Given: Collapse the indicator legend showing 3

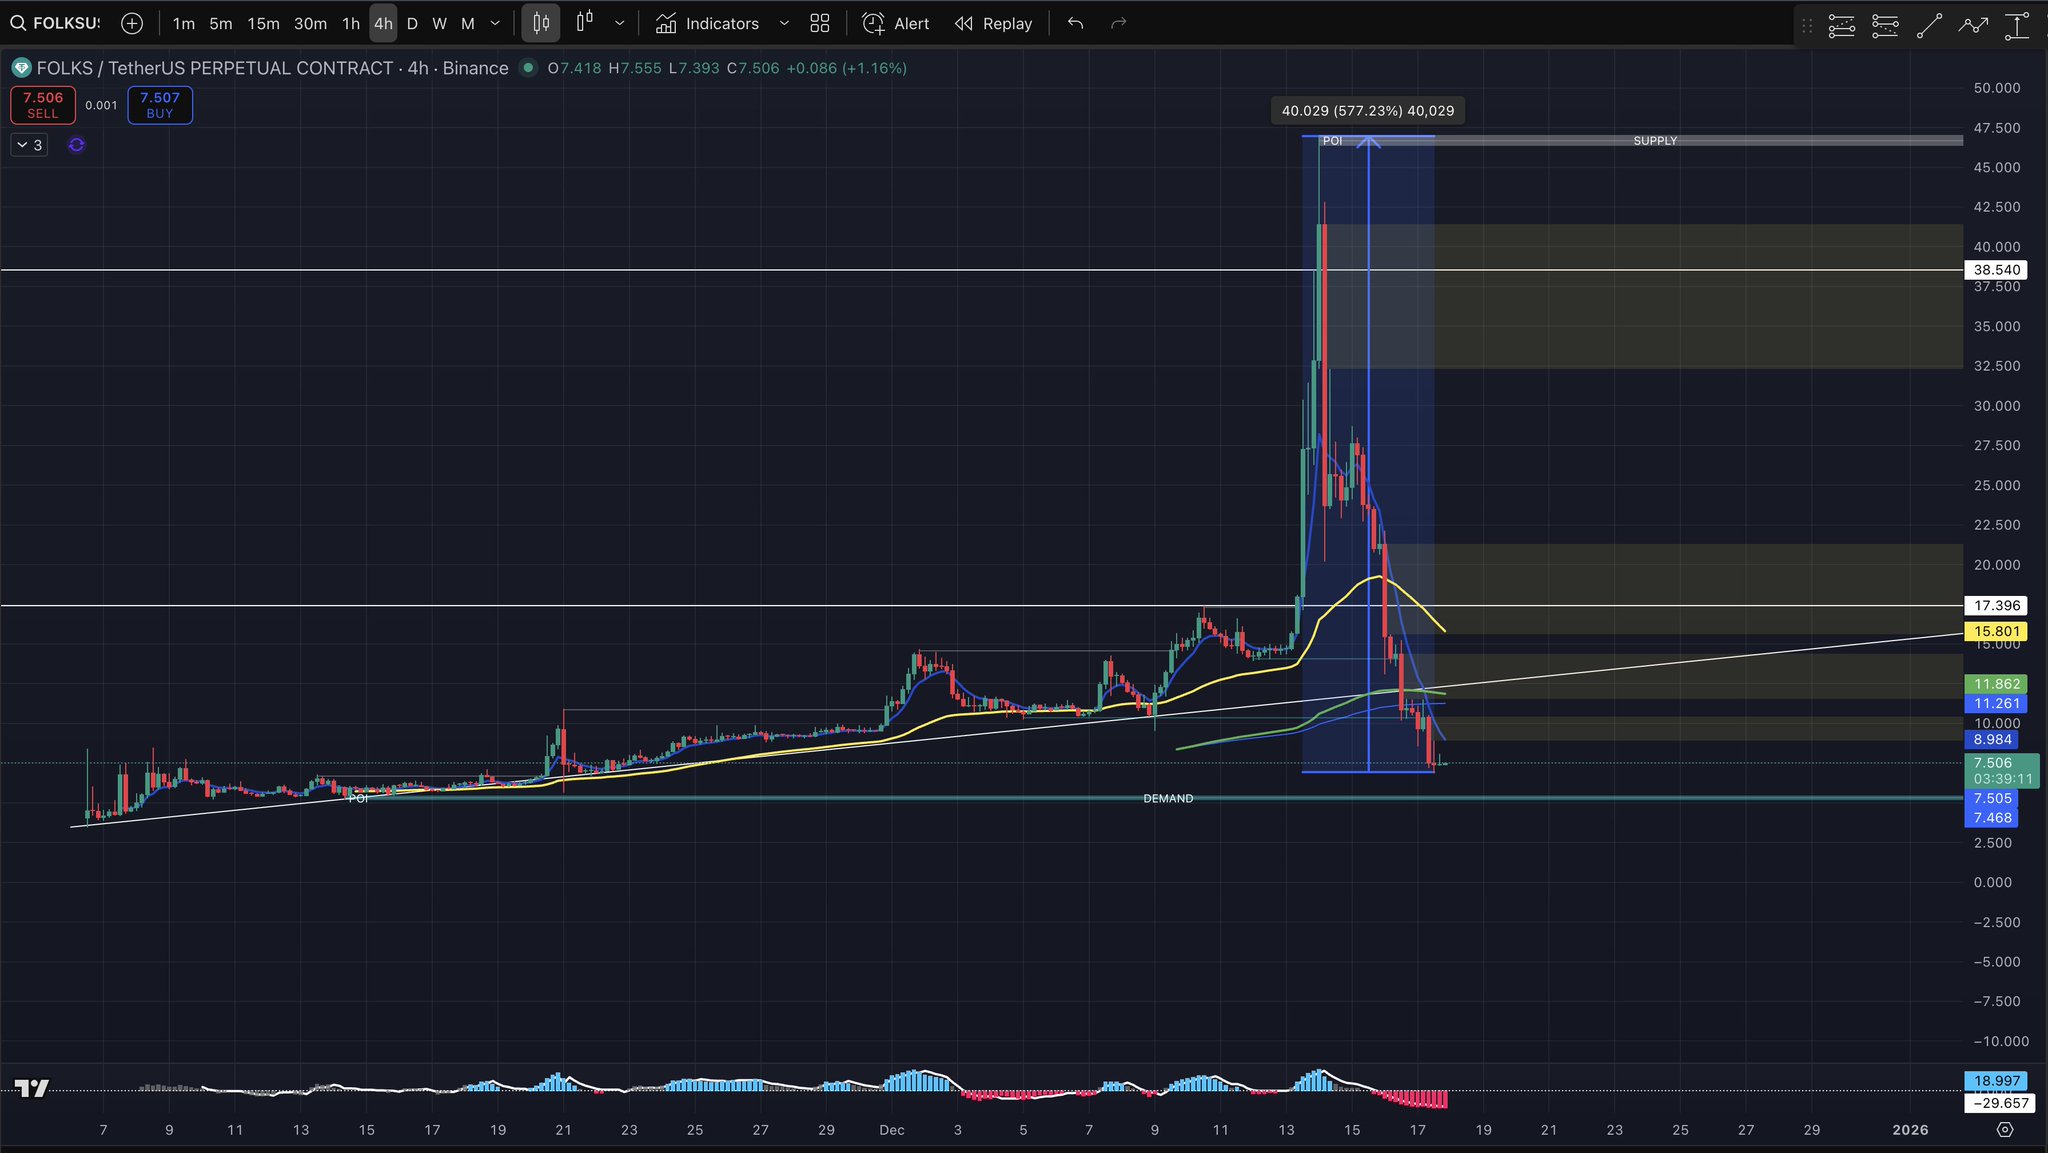Looking at the screenshot, I should 29,145.
